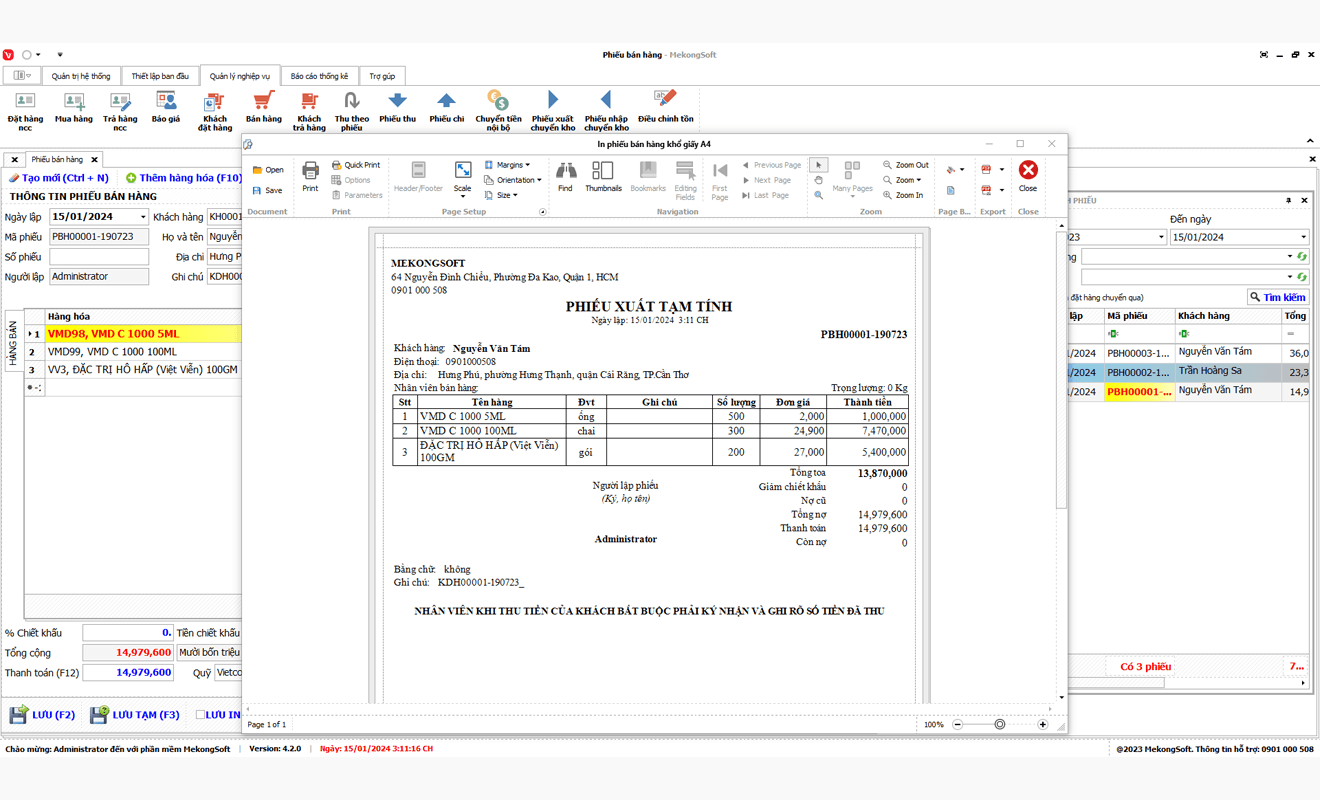This screenshot has height=800, width=1320.
Task: Tick the LƯU IN checkbox
Action: coord(200,715)
